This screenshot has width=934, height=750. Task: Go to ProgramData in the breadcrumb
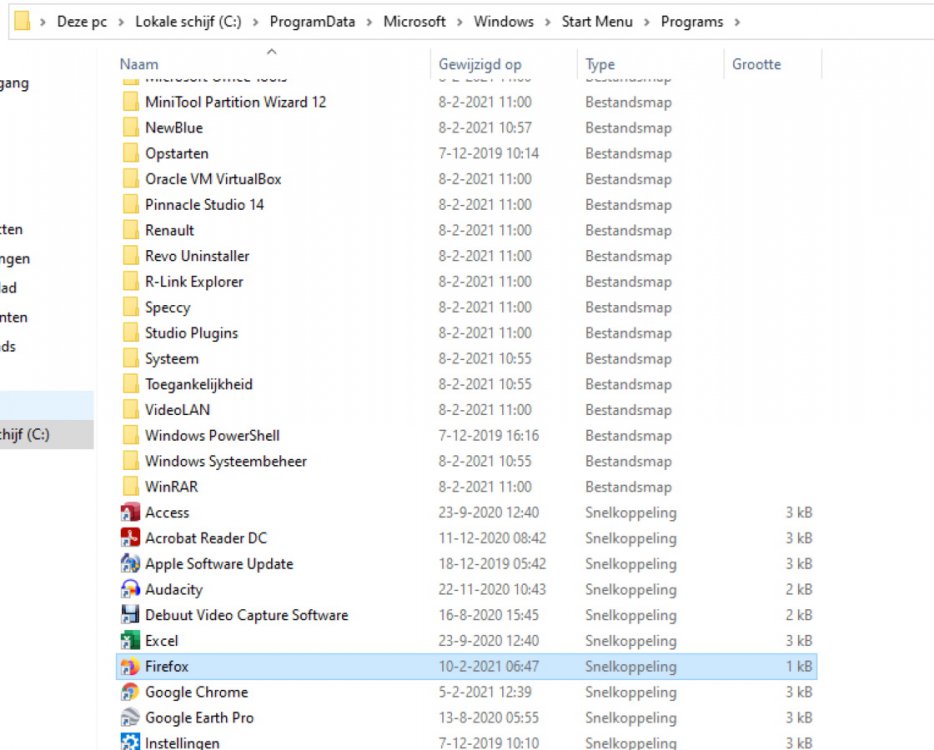[312, 22]
